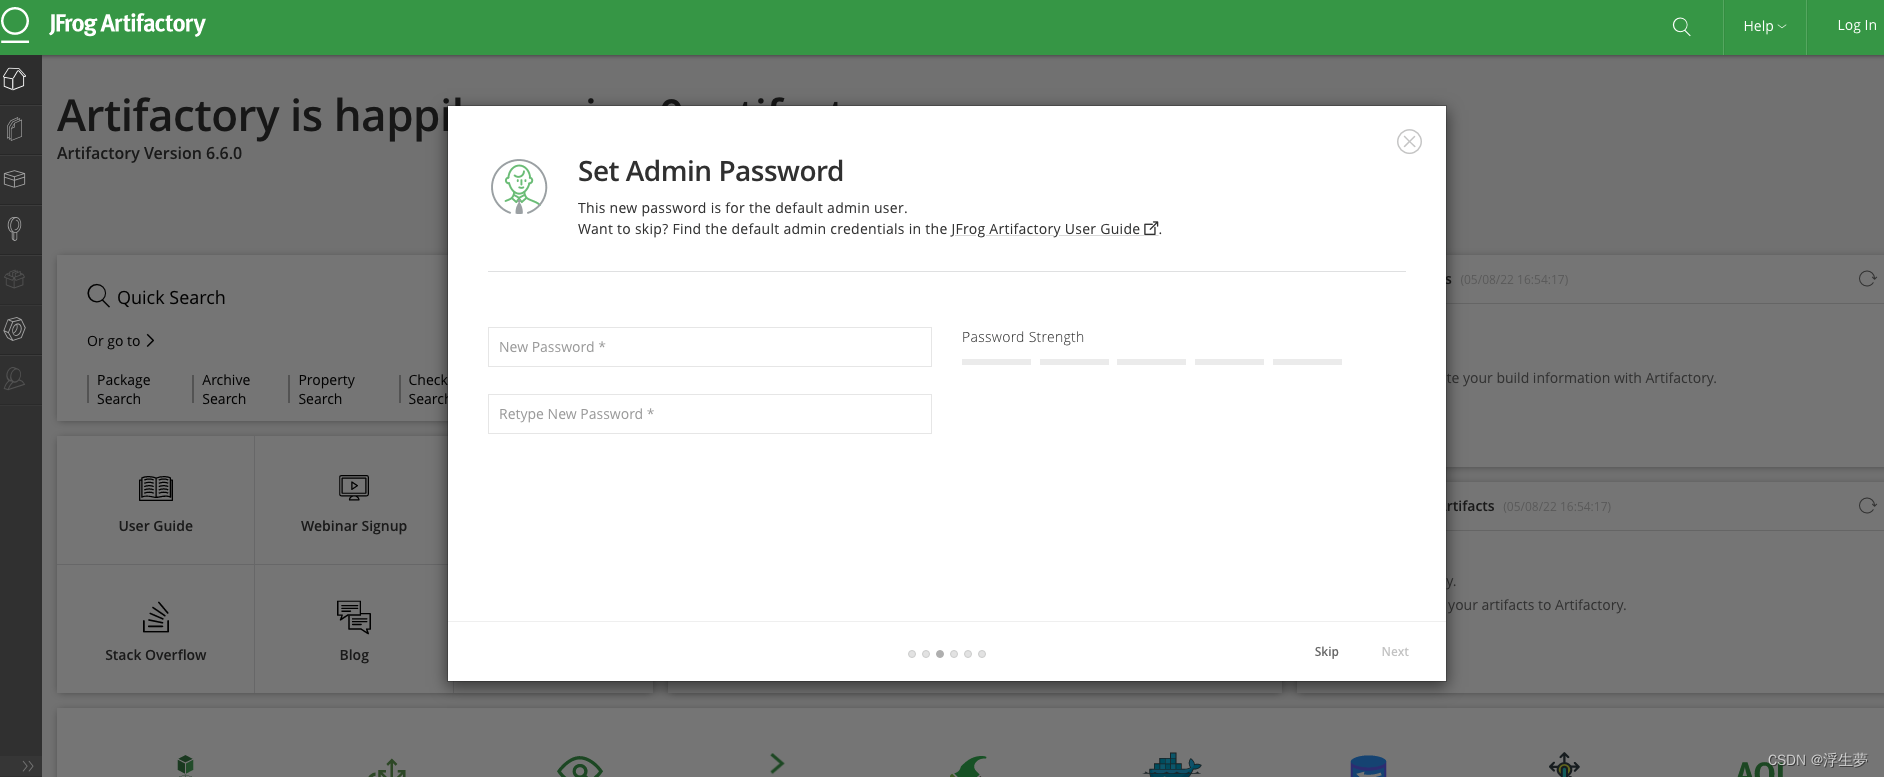Viewport: 1884px width, 777px height.
Task: Click the New Password field
Action: pyautogui.click(x=710, y=347)
